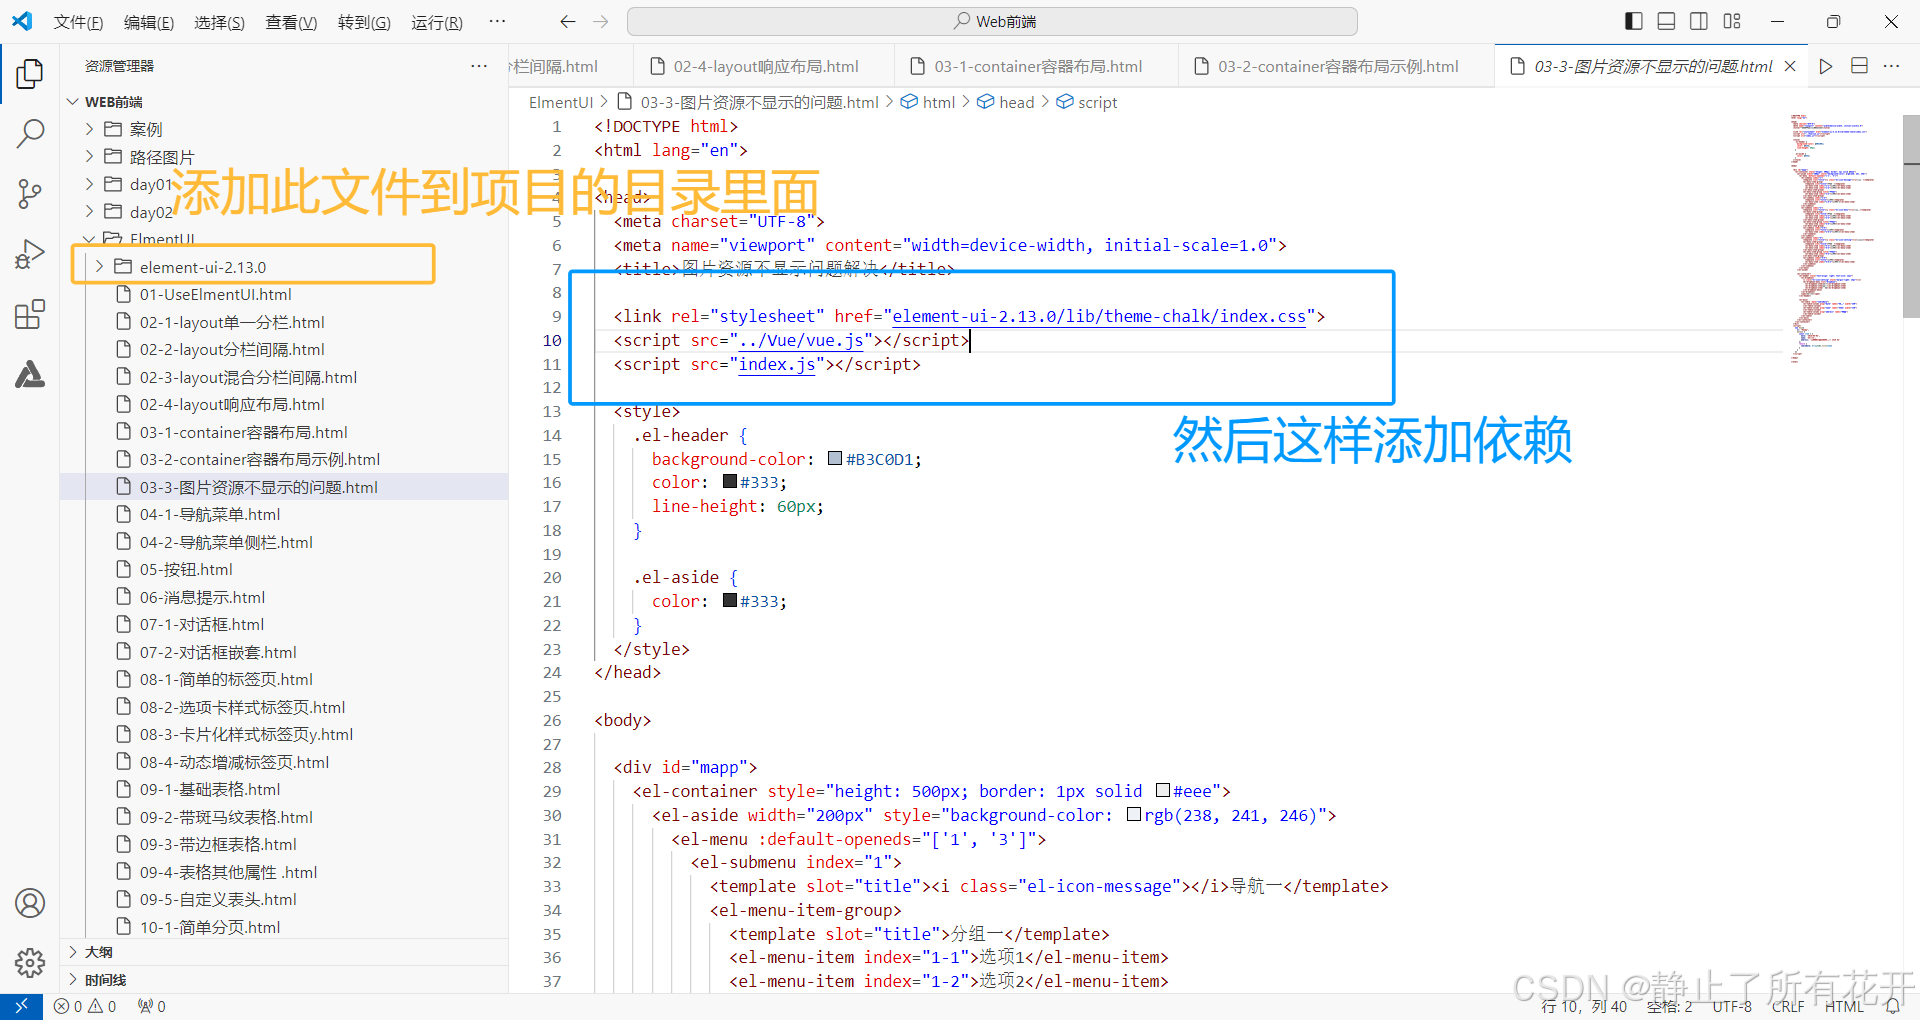Open the #eee border color swatch
The image size is (1920, 1020).
pyautogui.click(x=1162, y=791)
